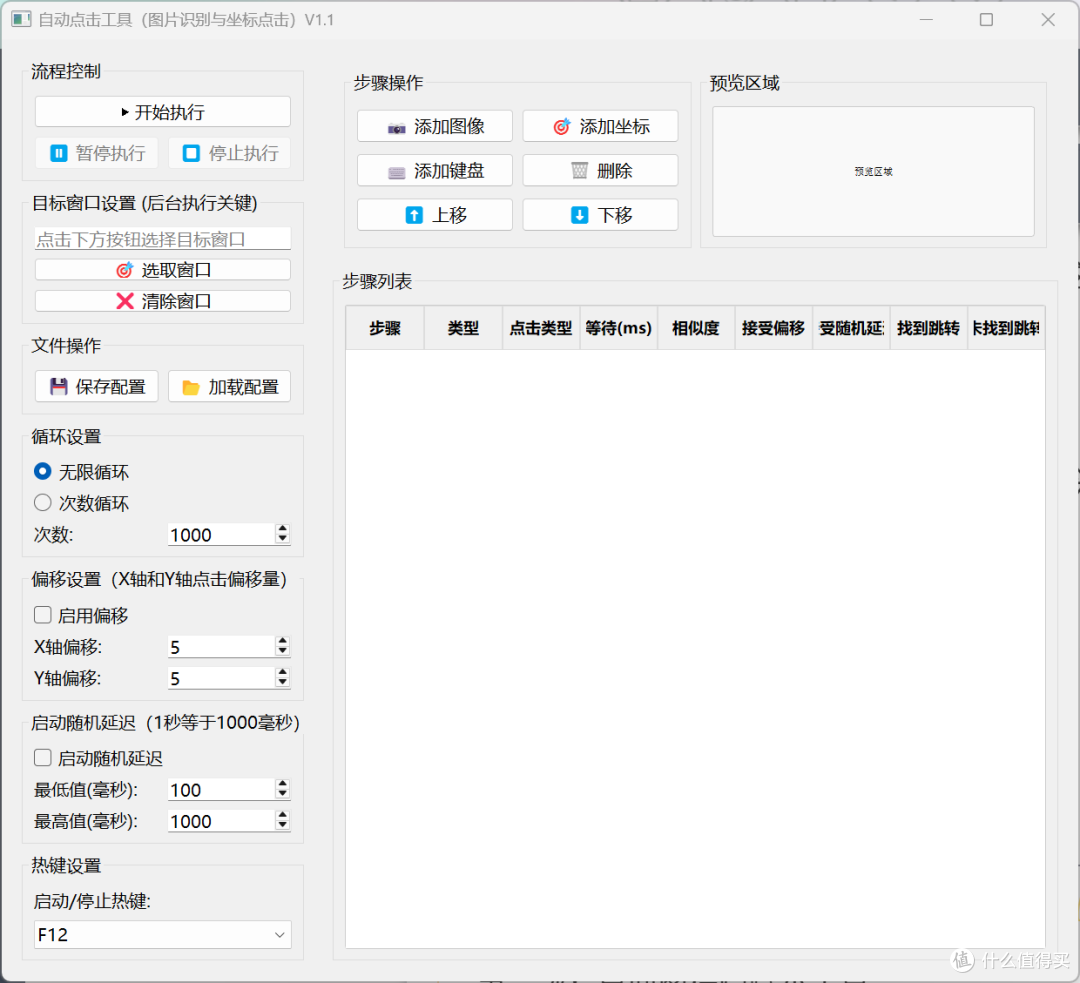
Task: Click the 最低值 field showing 100
Action: tap(222, 789)
